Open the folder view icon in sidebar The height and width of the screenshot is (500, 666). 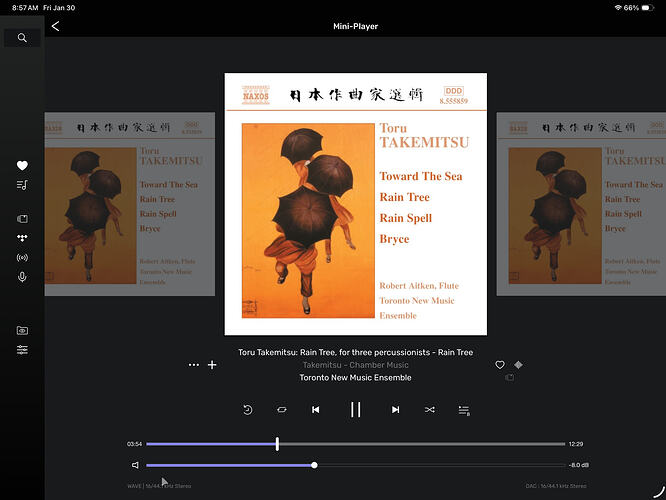tap(22, 331)
